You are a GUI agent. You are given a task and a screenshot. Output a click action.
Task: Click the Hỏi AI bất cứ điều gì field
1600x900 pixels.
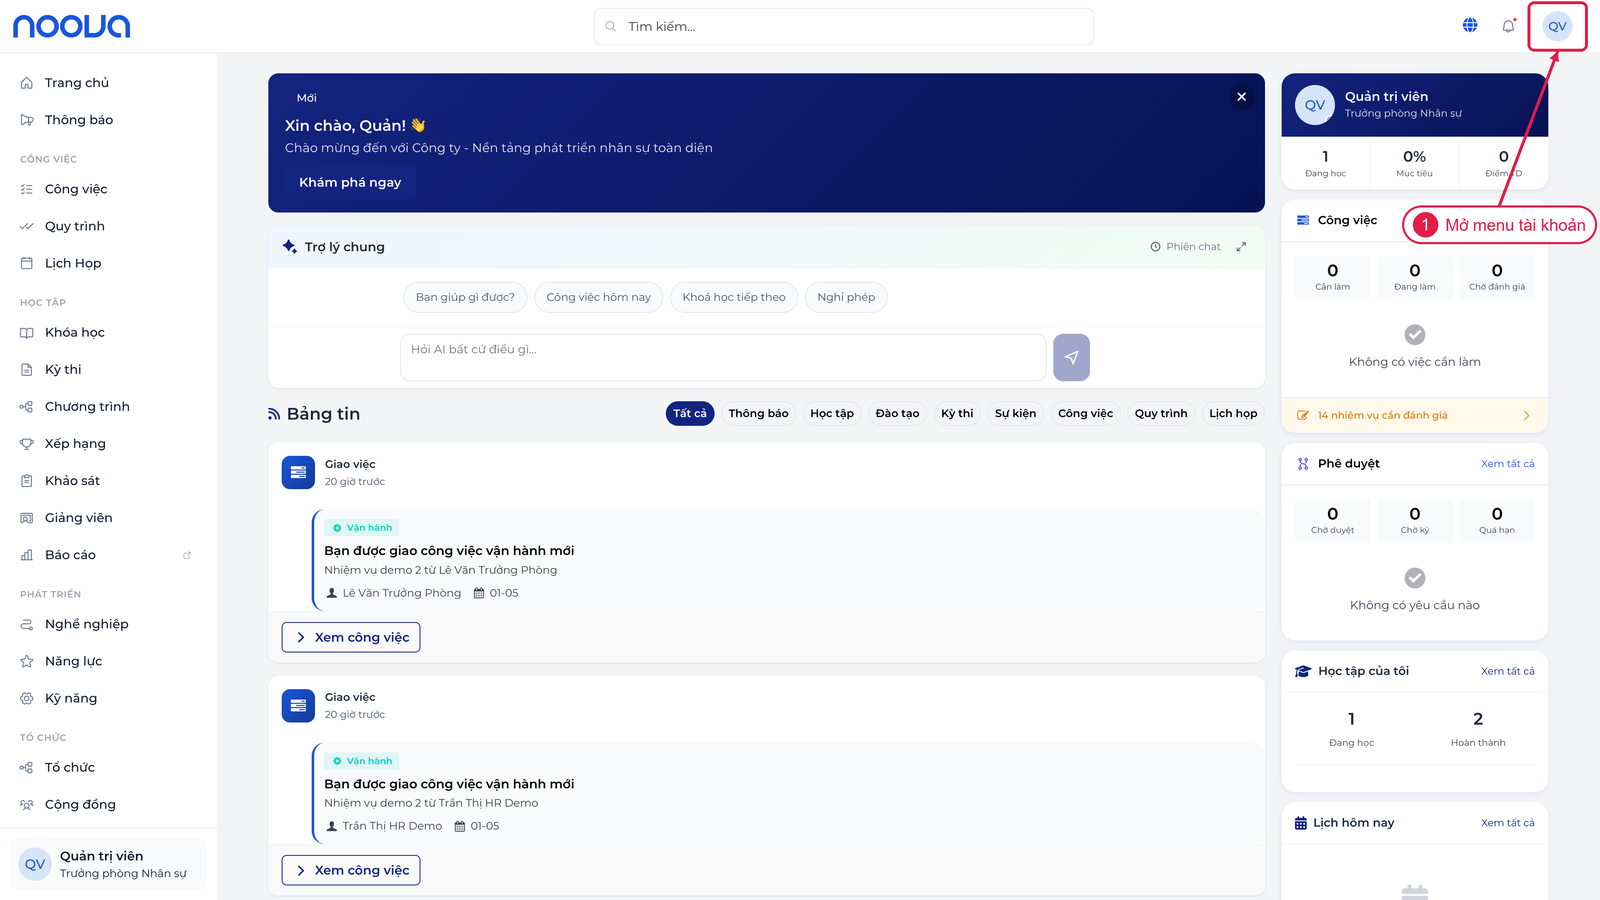point(723,357)
